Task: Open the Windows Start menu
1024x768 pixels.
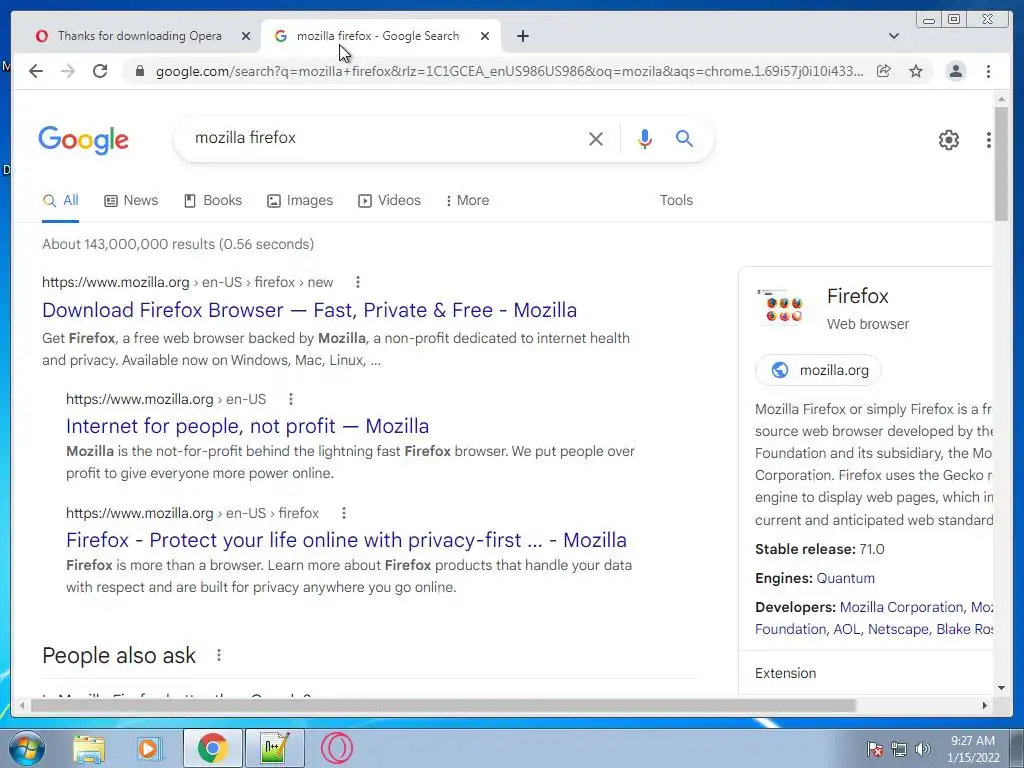Action: tap(27, 748)
